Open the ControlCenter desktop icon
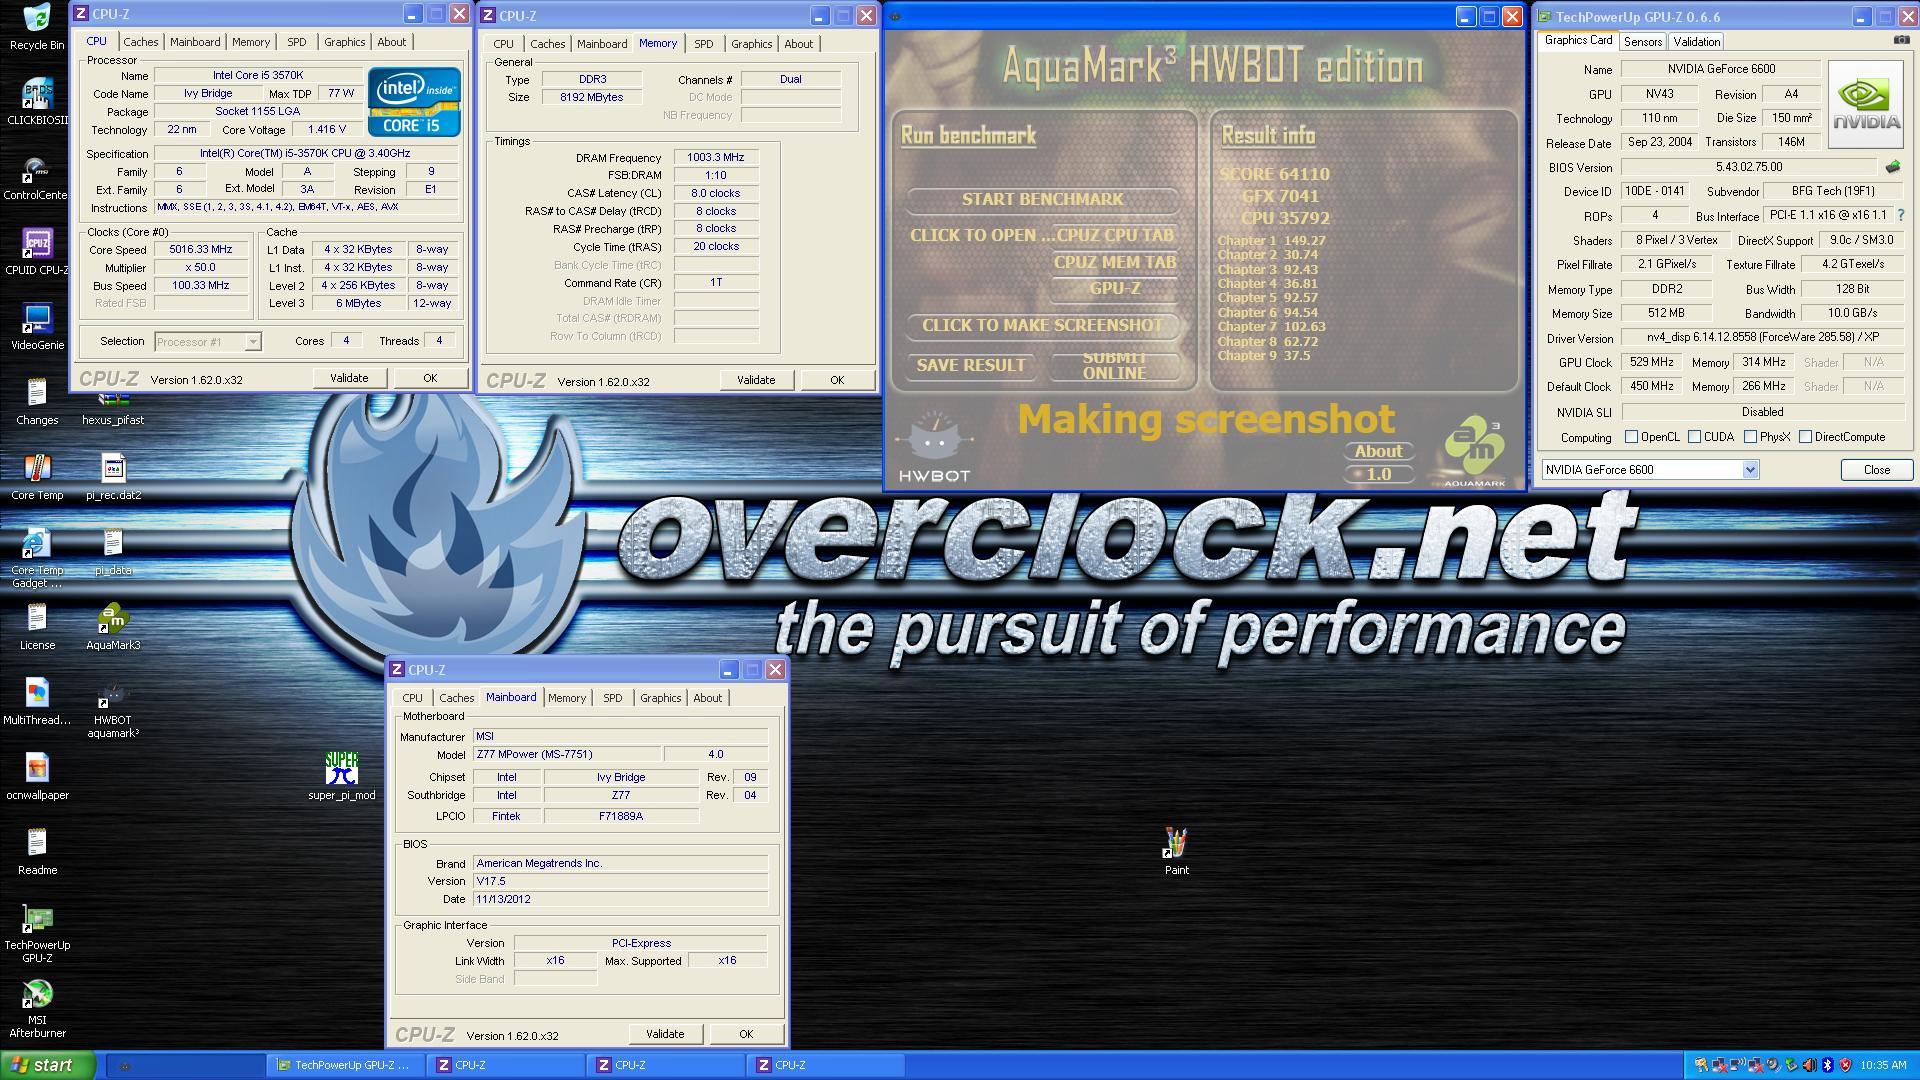The image size is (1920, 1080). (x=37, y=176)
